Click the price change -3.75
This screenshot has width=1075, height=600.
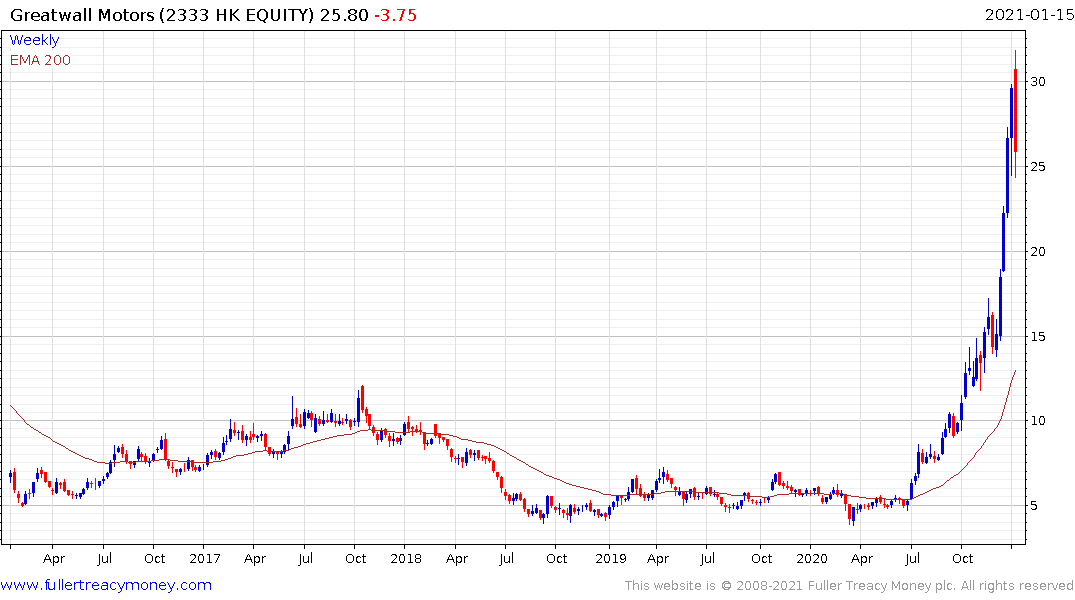(396, 15)
